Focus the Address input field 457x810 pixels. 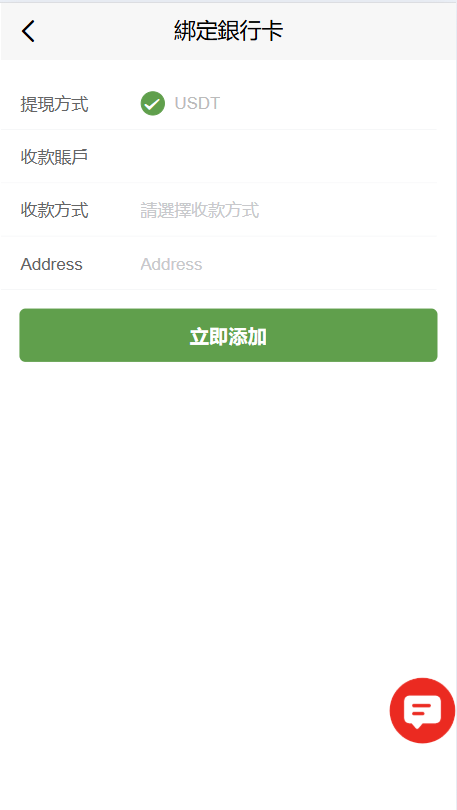pos(288,264)
